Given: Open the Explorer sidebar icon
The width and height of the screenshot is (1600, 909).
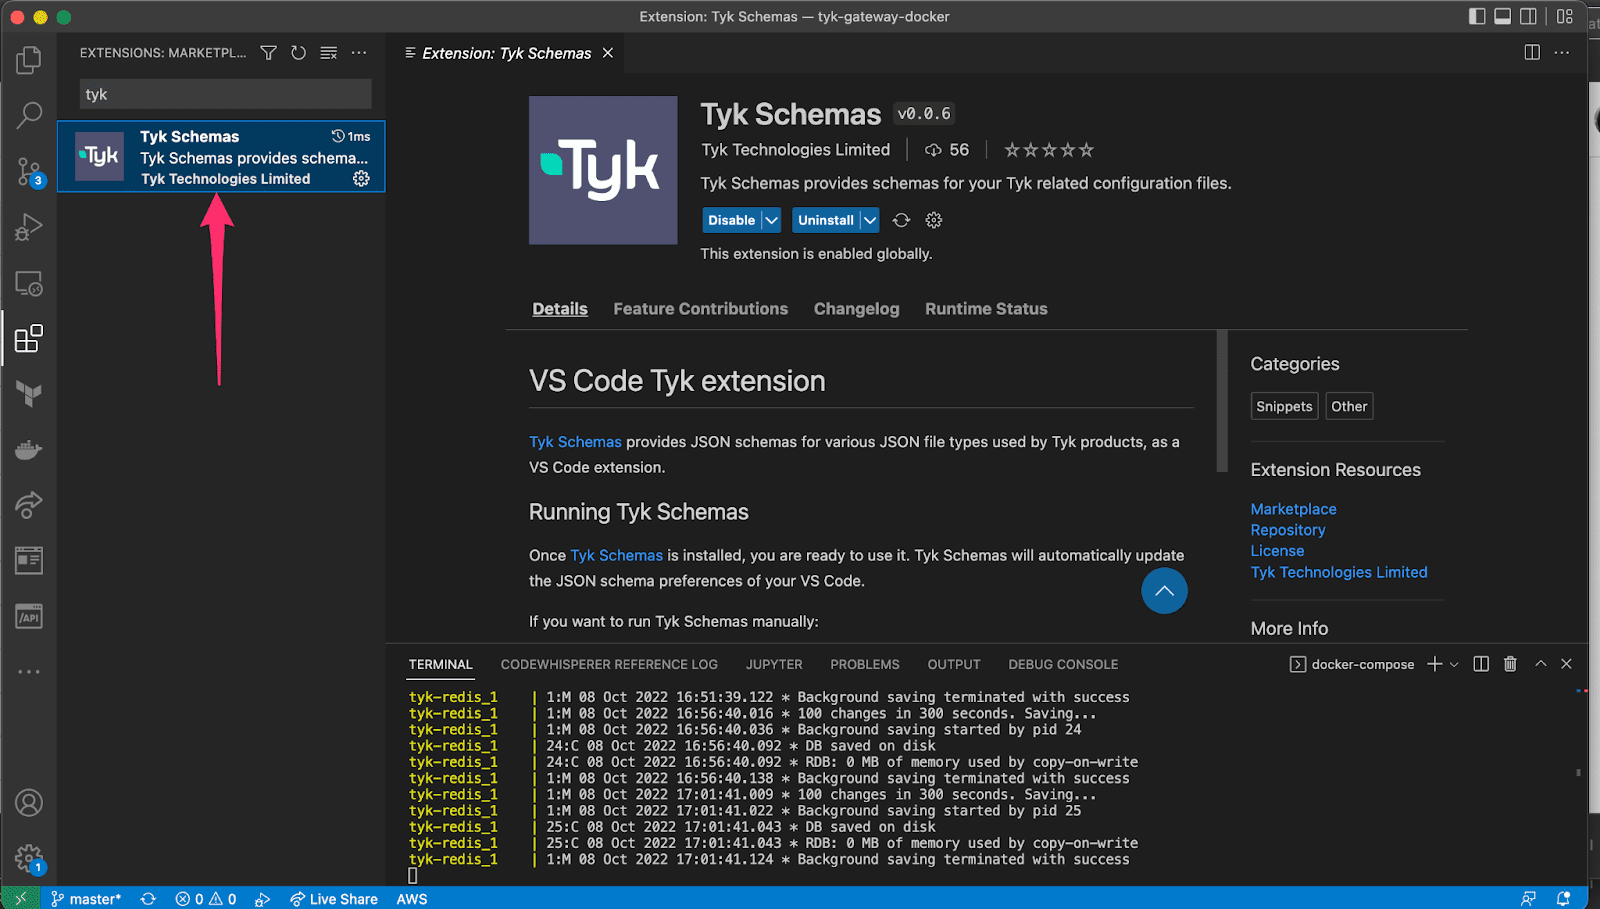Looking at the screenshot, I should pos(28,60).
